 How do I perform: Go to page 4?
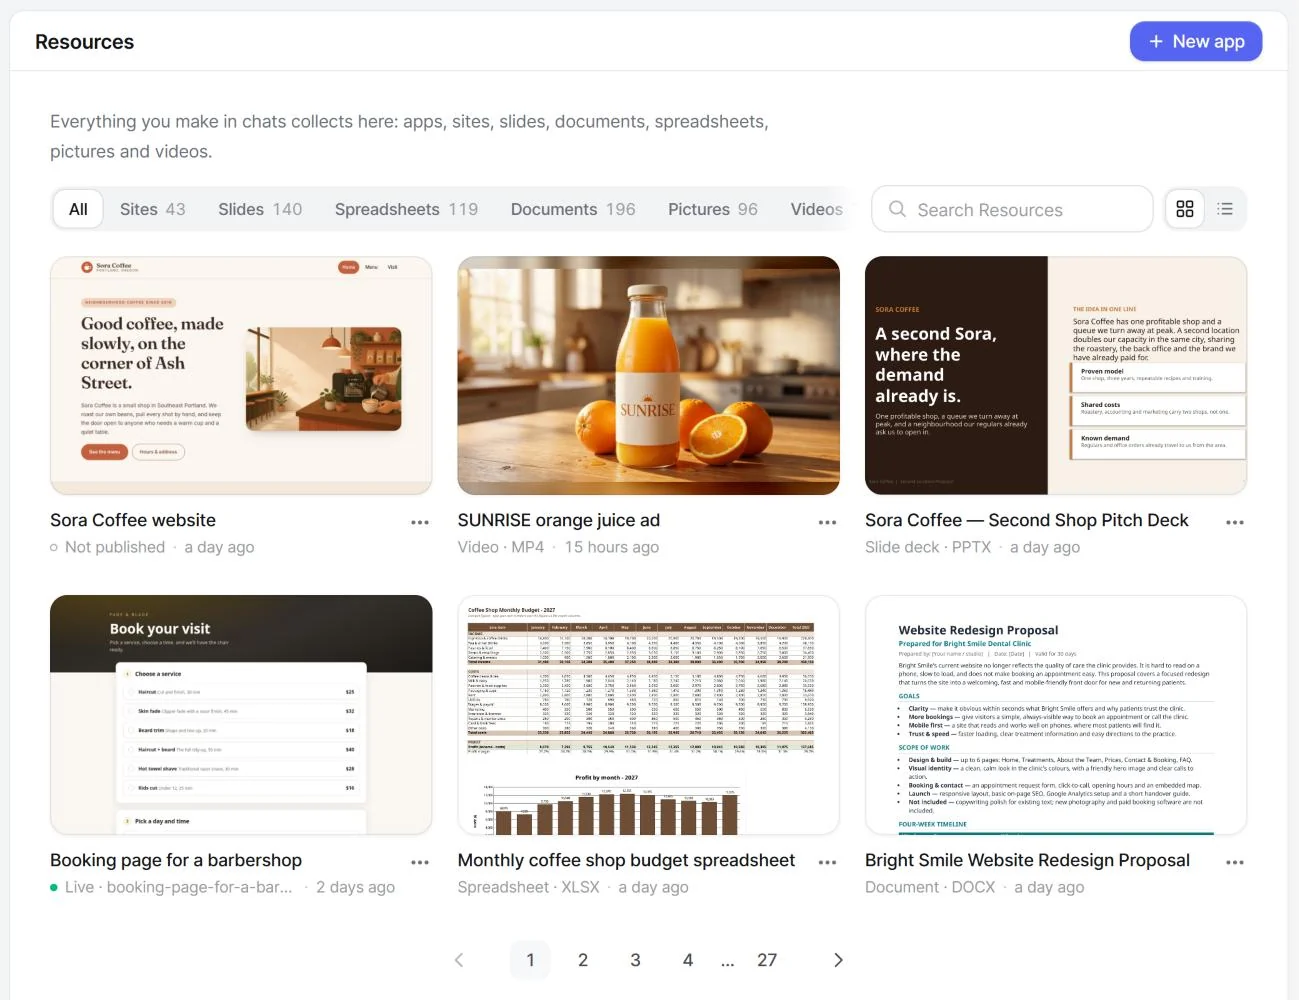coord(688,960)
